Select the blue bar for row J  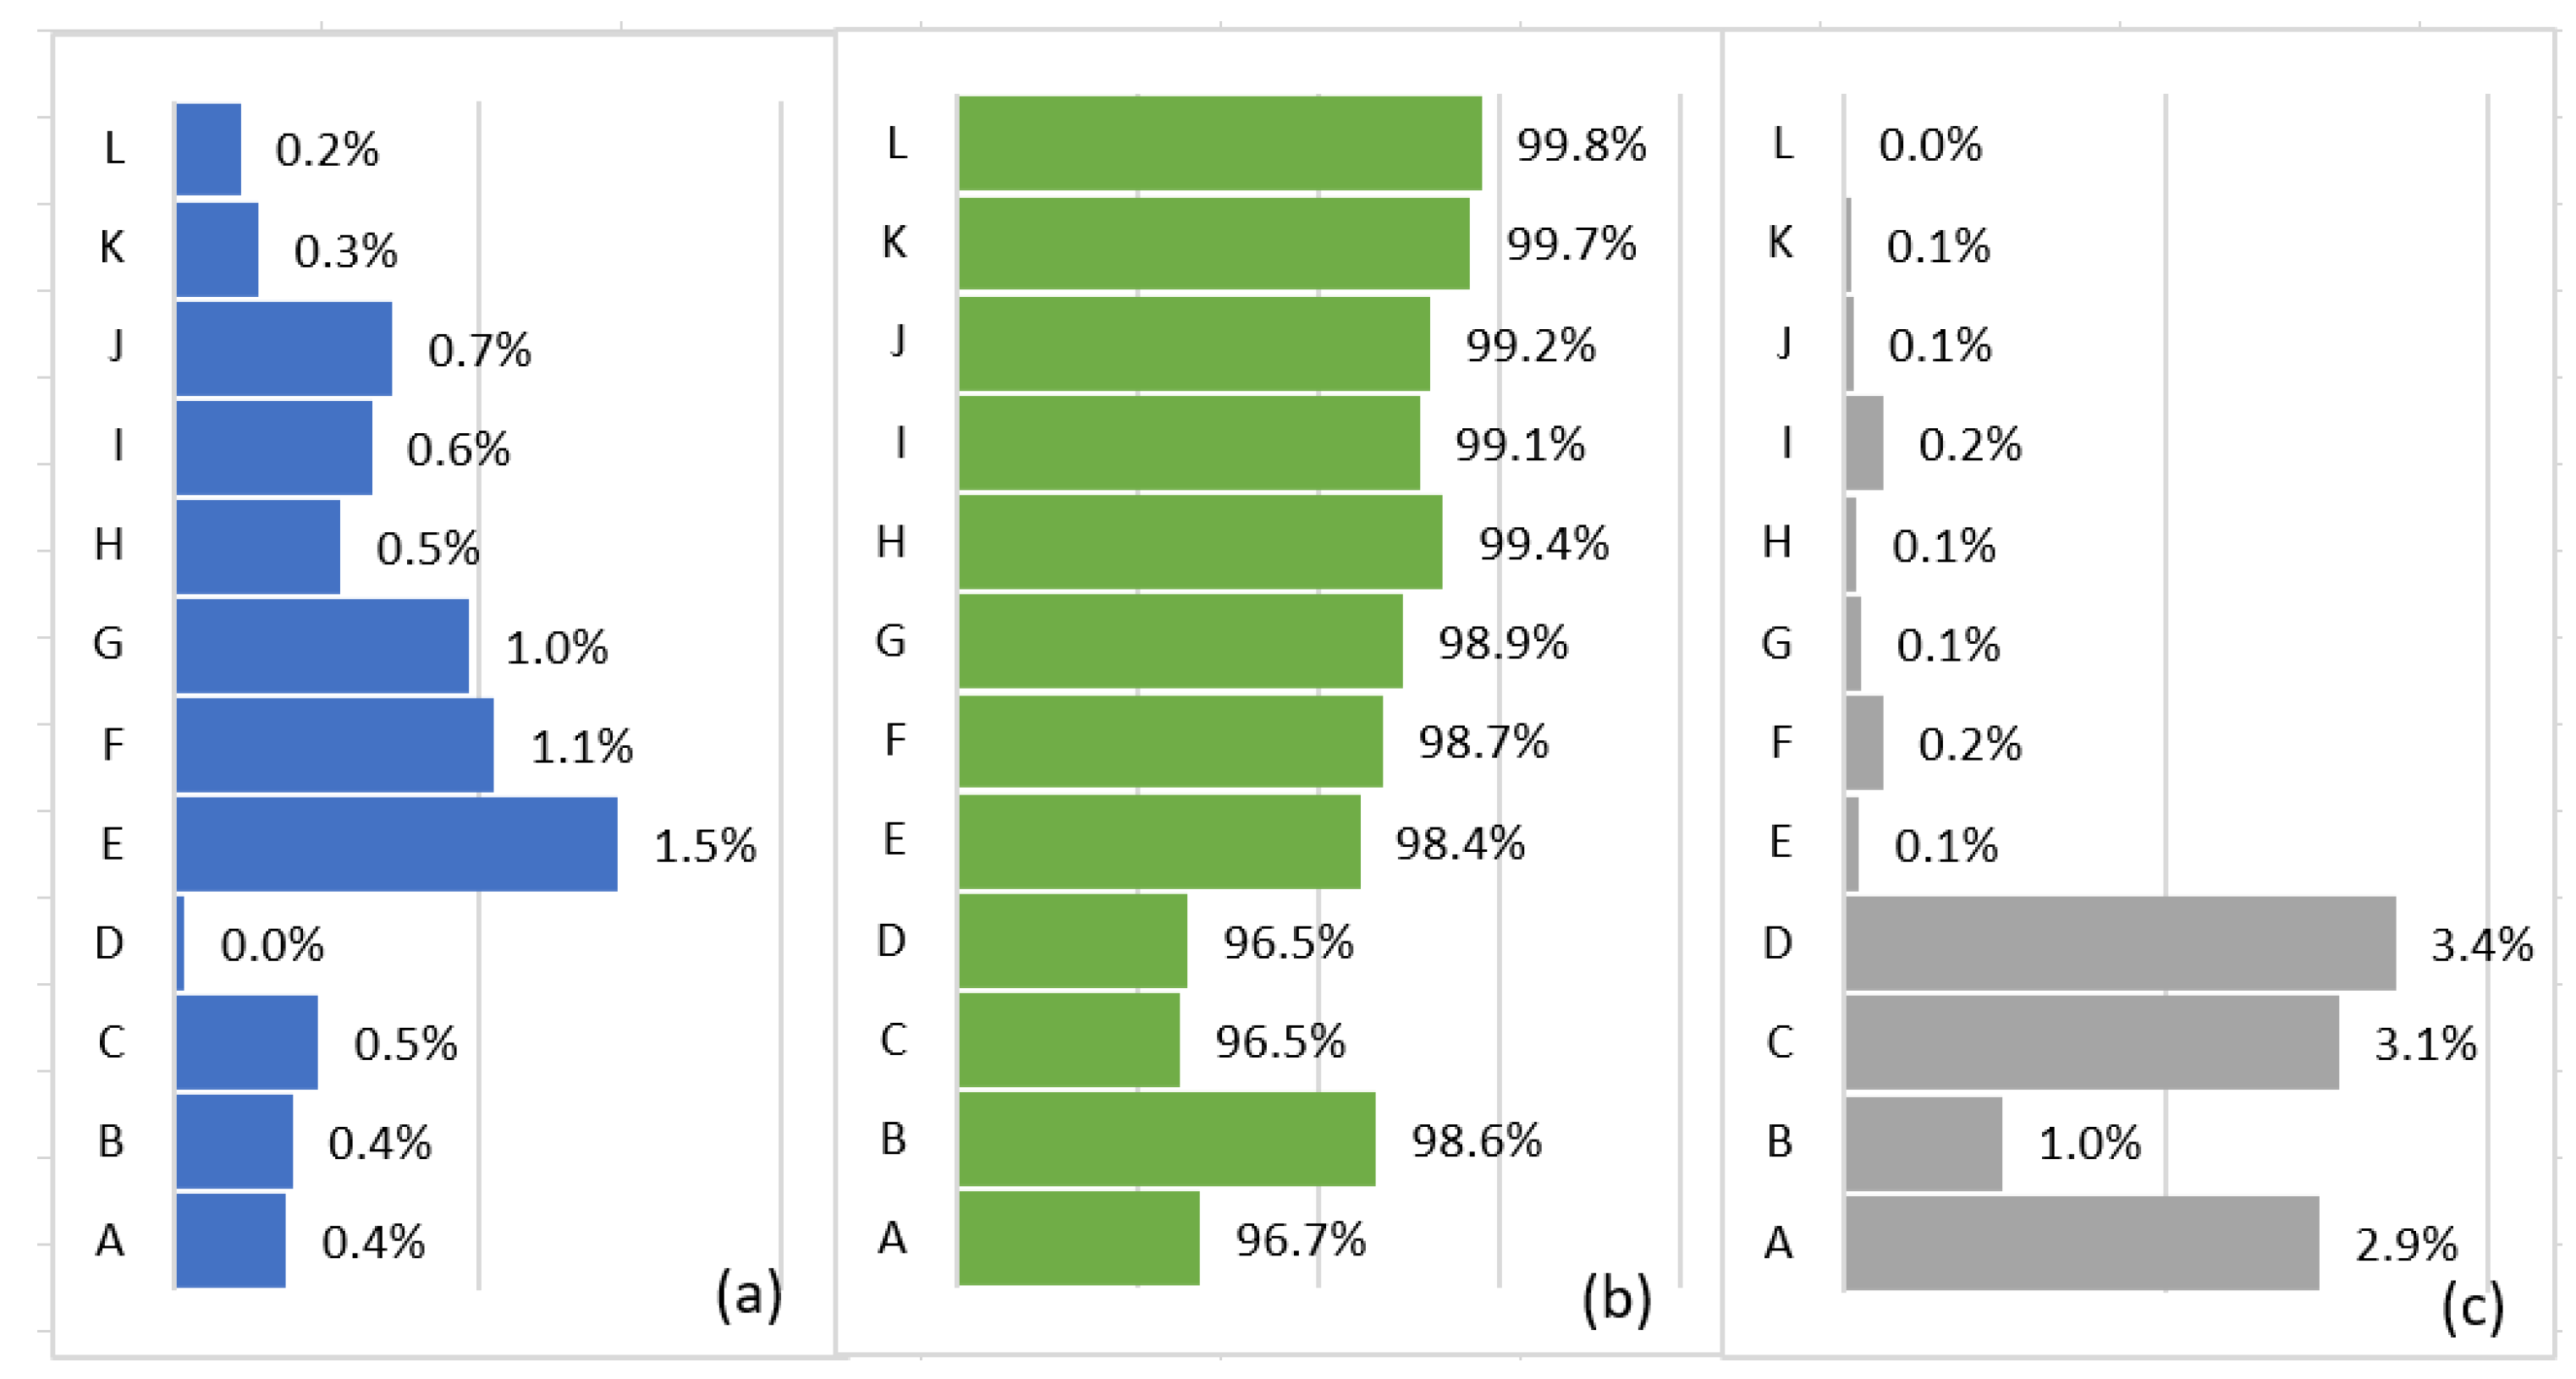[x=284, y=349]
